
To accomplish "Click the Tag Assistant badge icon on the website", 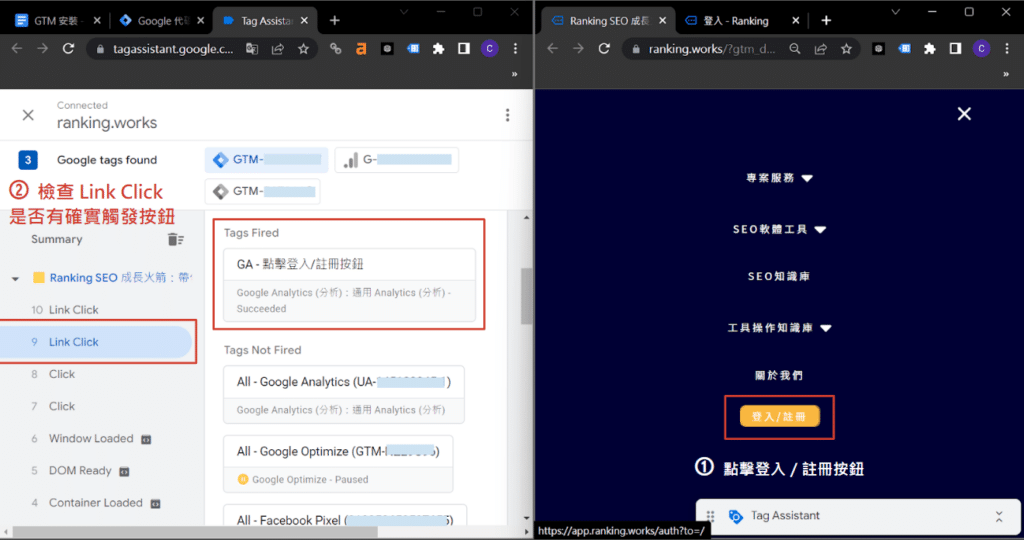I will (x=735, y=516).
